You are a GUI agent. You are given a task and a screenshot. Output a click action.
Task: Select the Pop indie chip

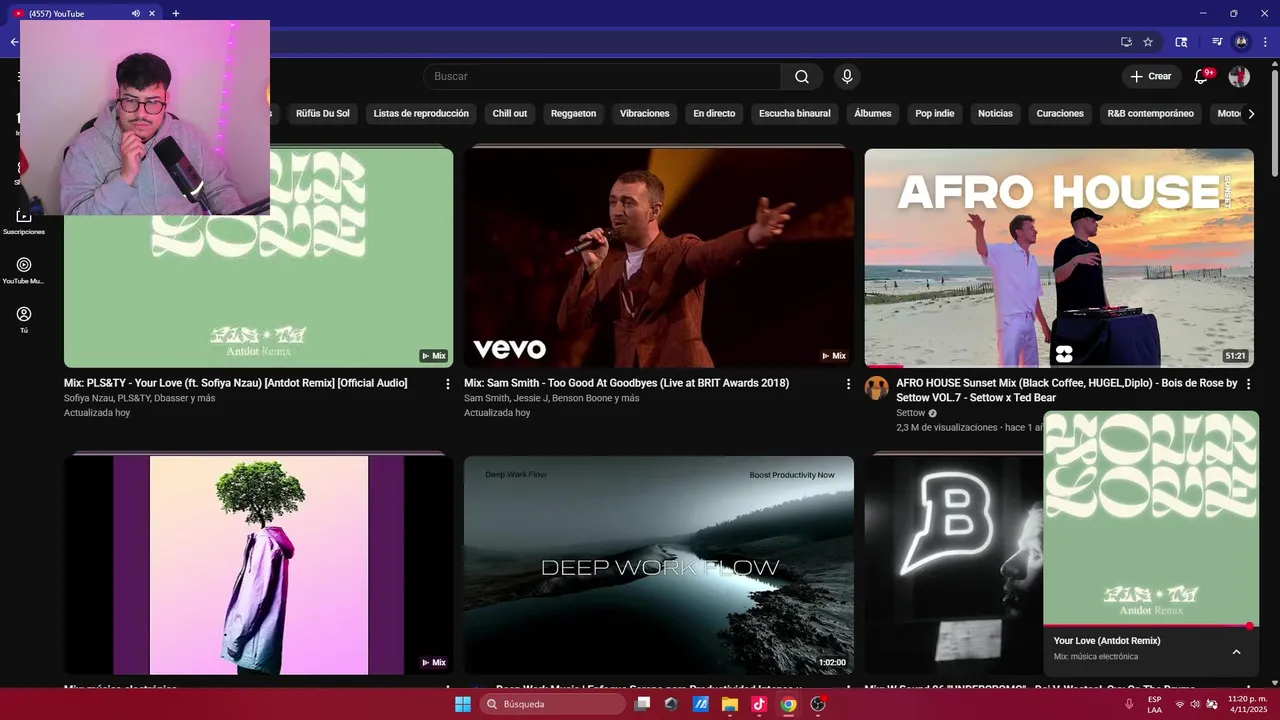point(935,114)
